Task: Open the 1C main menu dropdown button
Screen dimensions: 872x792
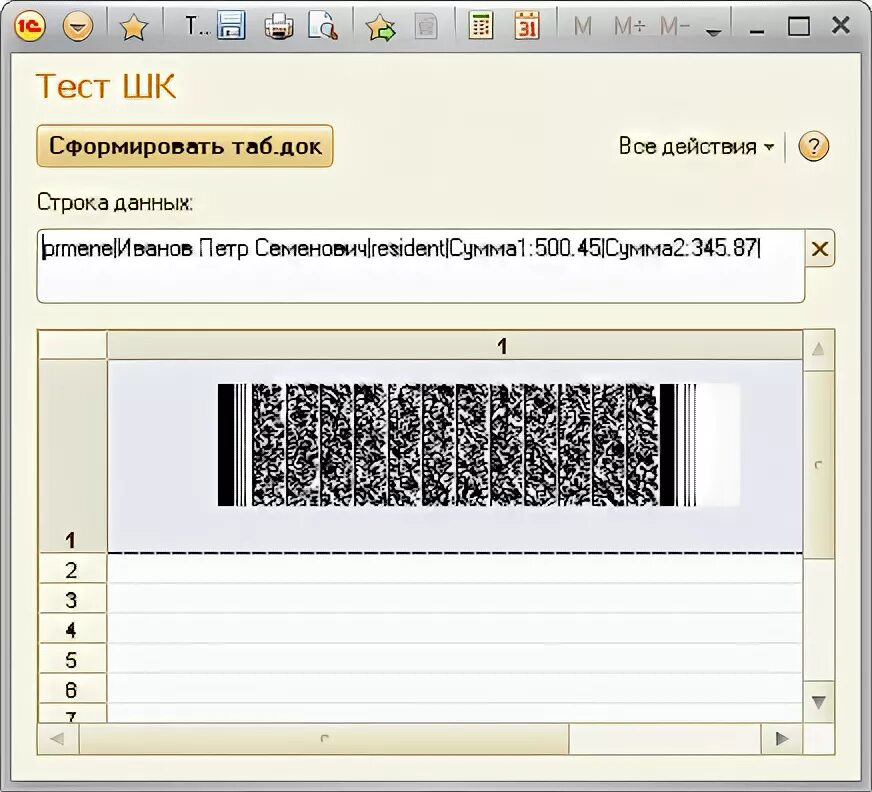Action: [x=78, y=26]
